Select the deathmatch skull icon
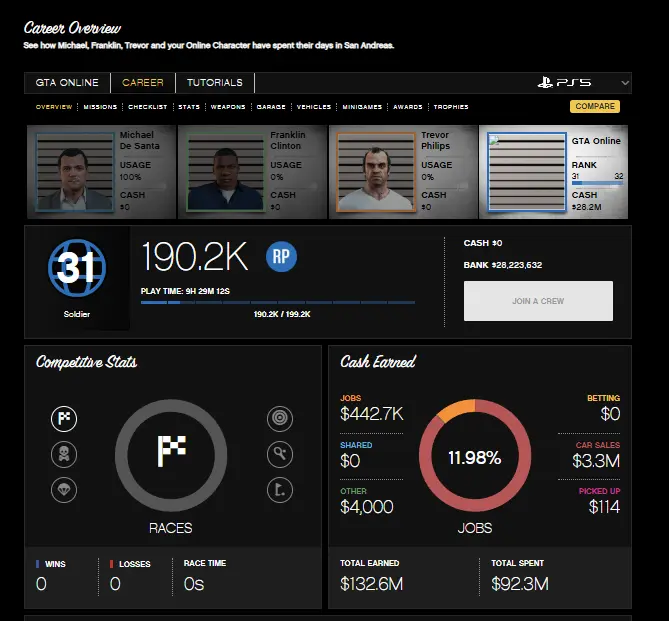 64,455
